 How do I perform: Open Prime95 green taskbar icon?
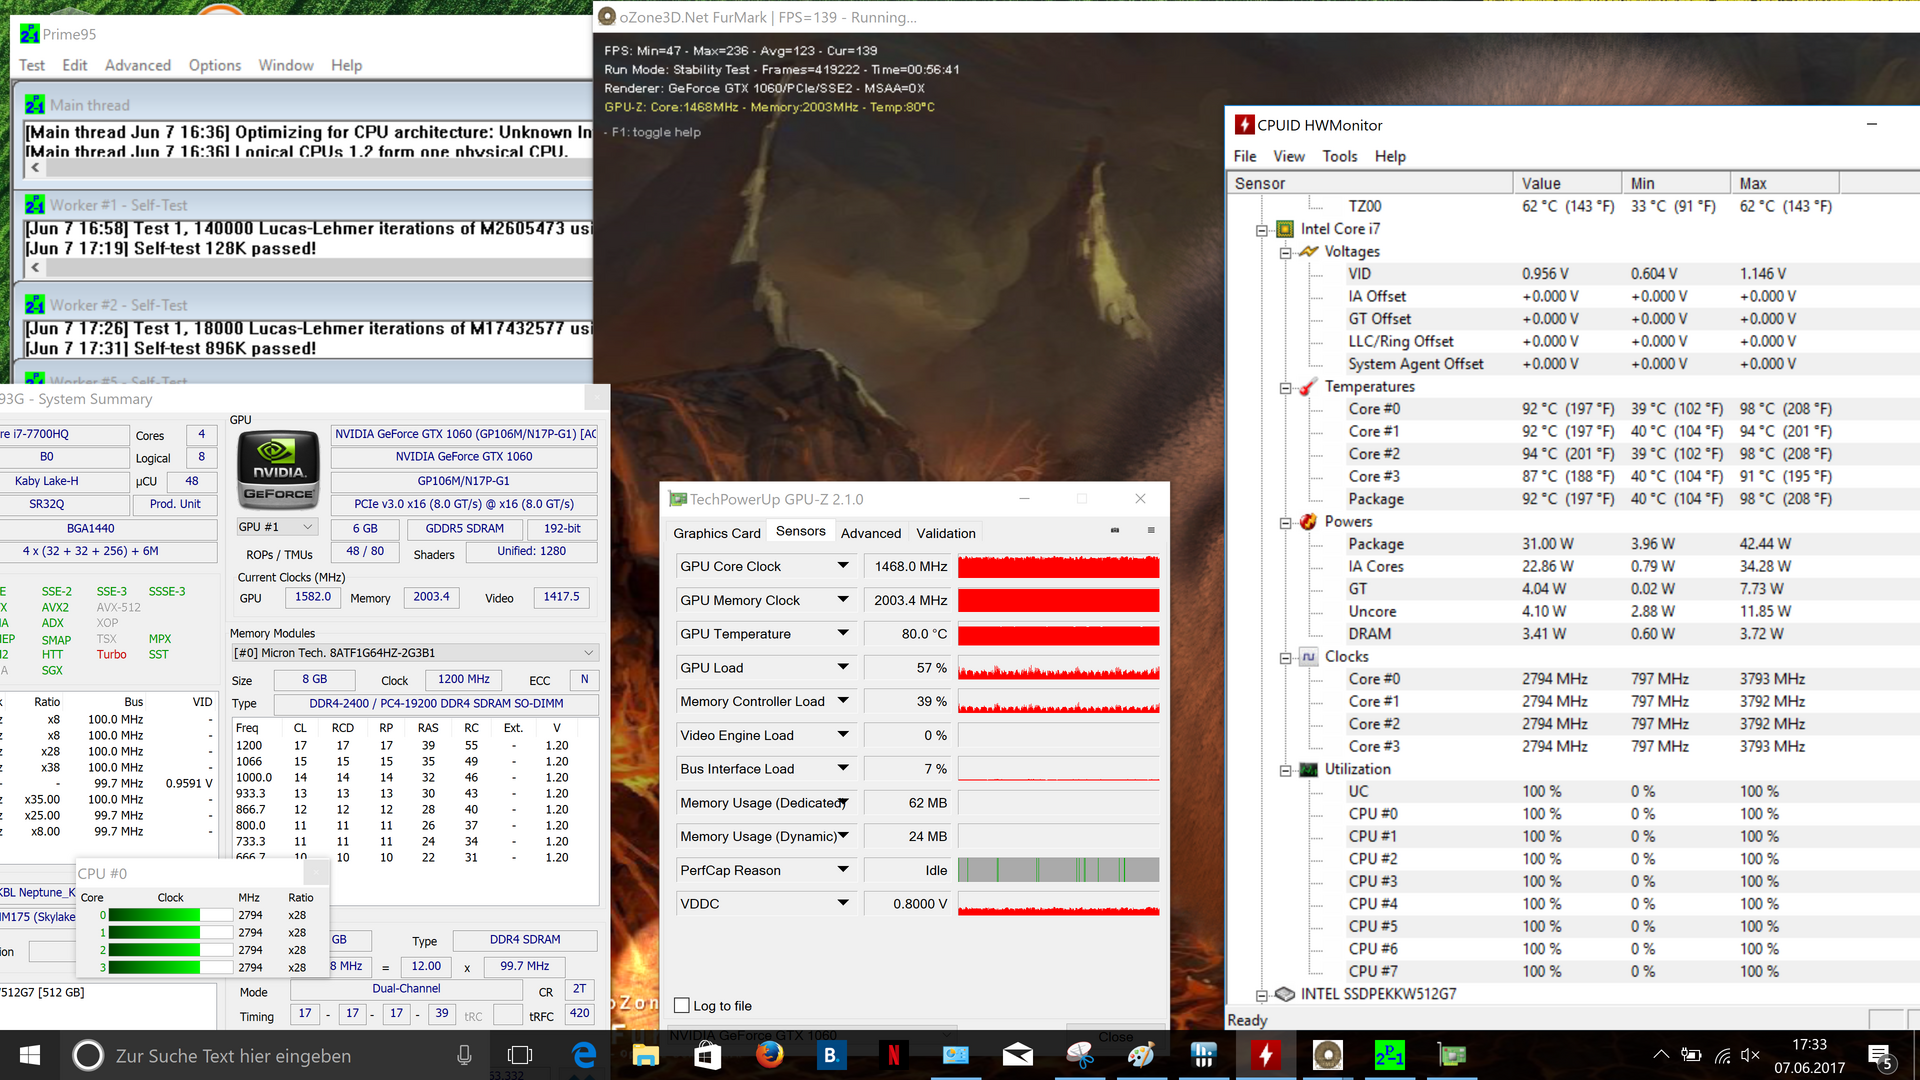[1389, 1055]
